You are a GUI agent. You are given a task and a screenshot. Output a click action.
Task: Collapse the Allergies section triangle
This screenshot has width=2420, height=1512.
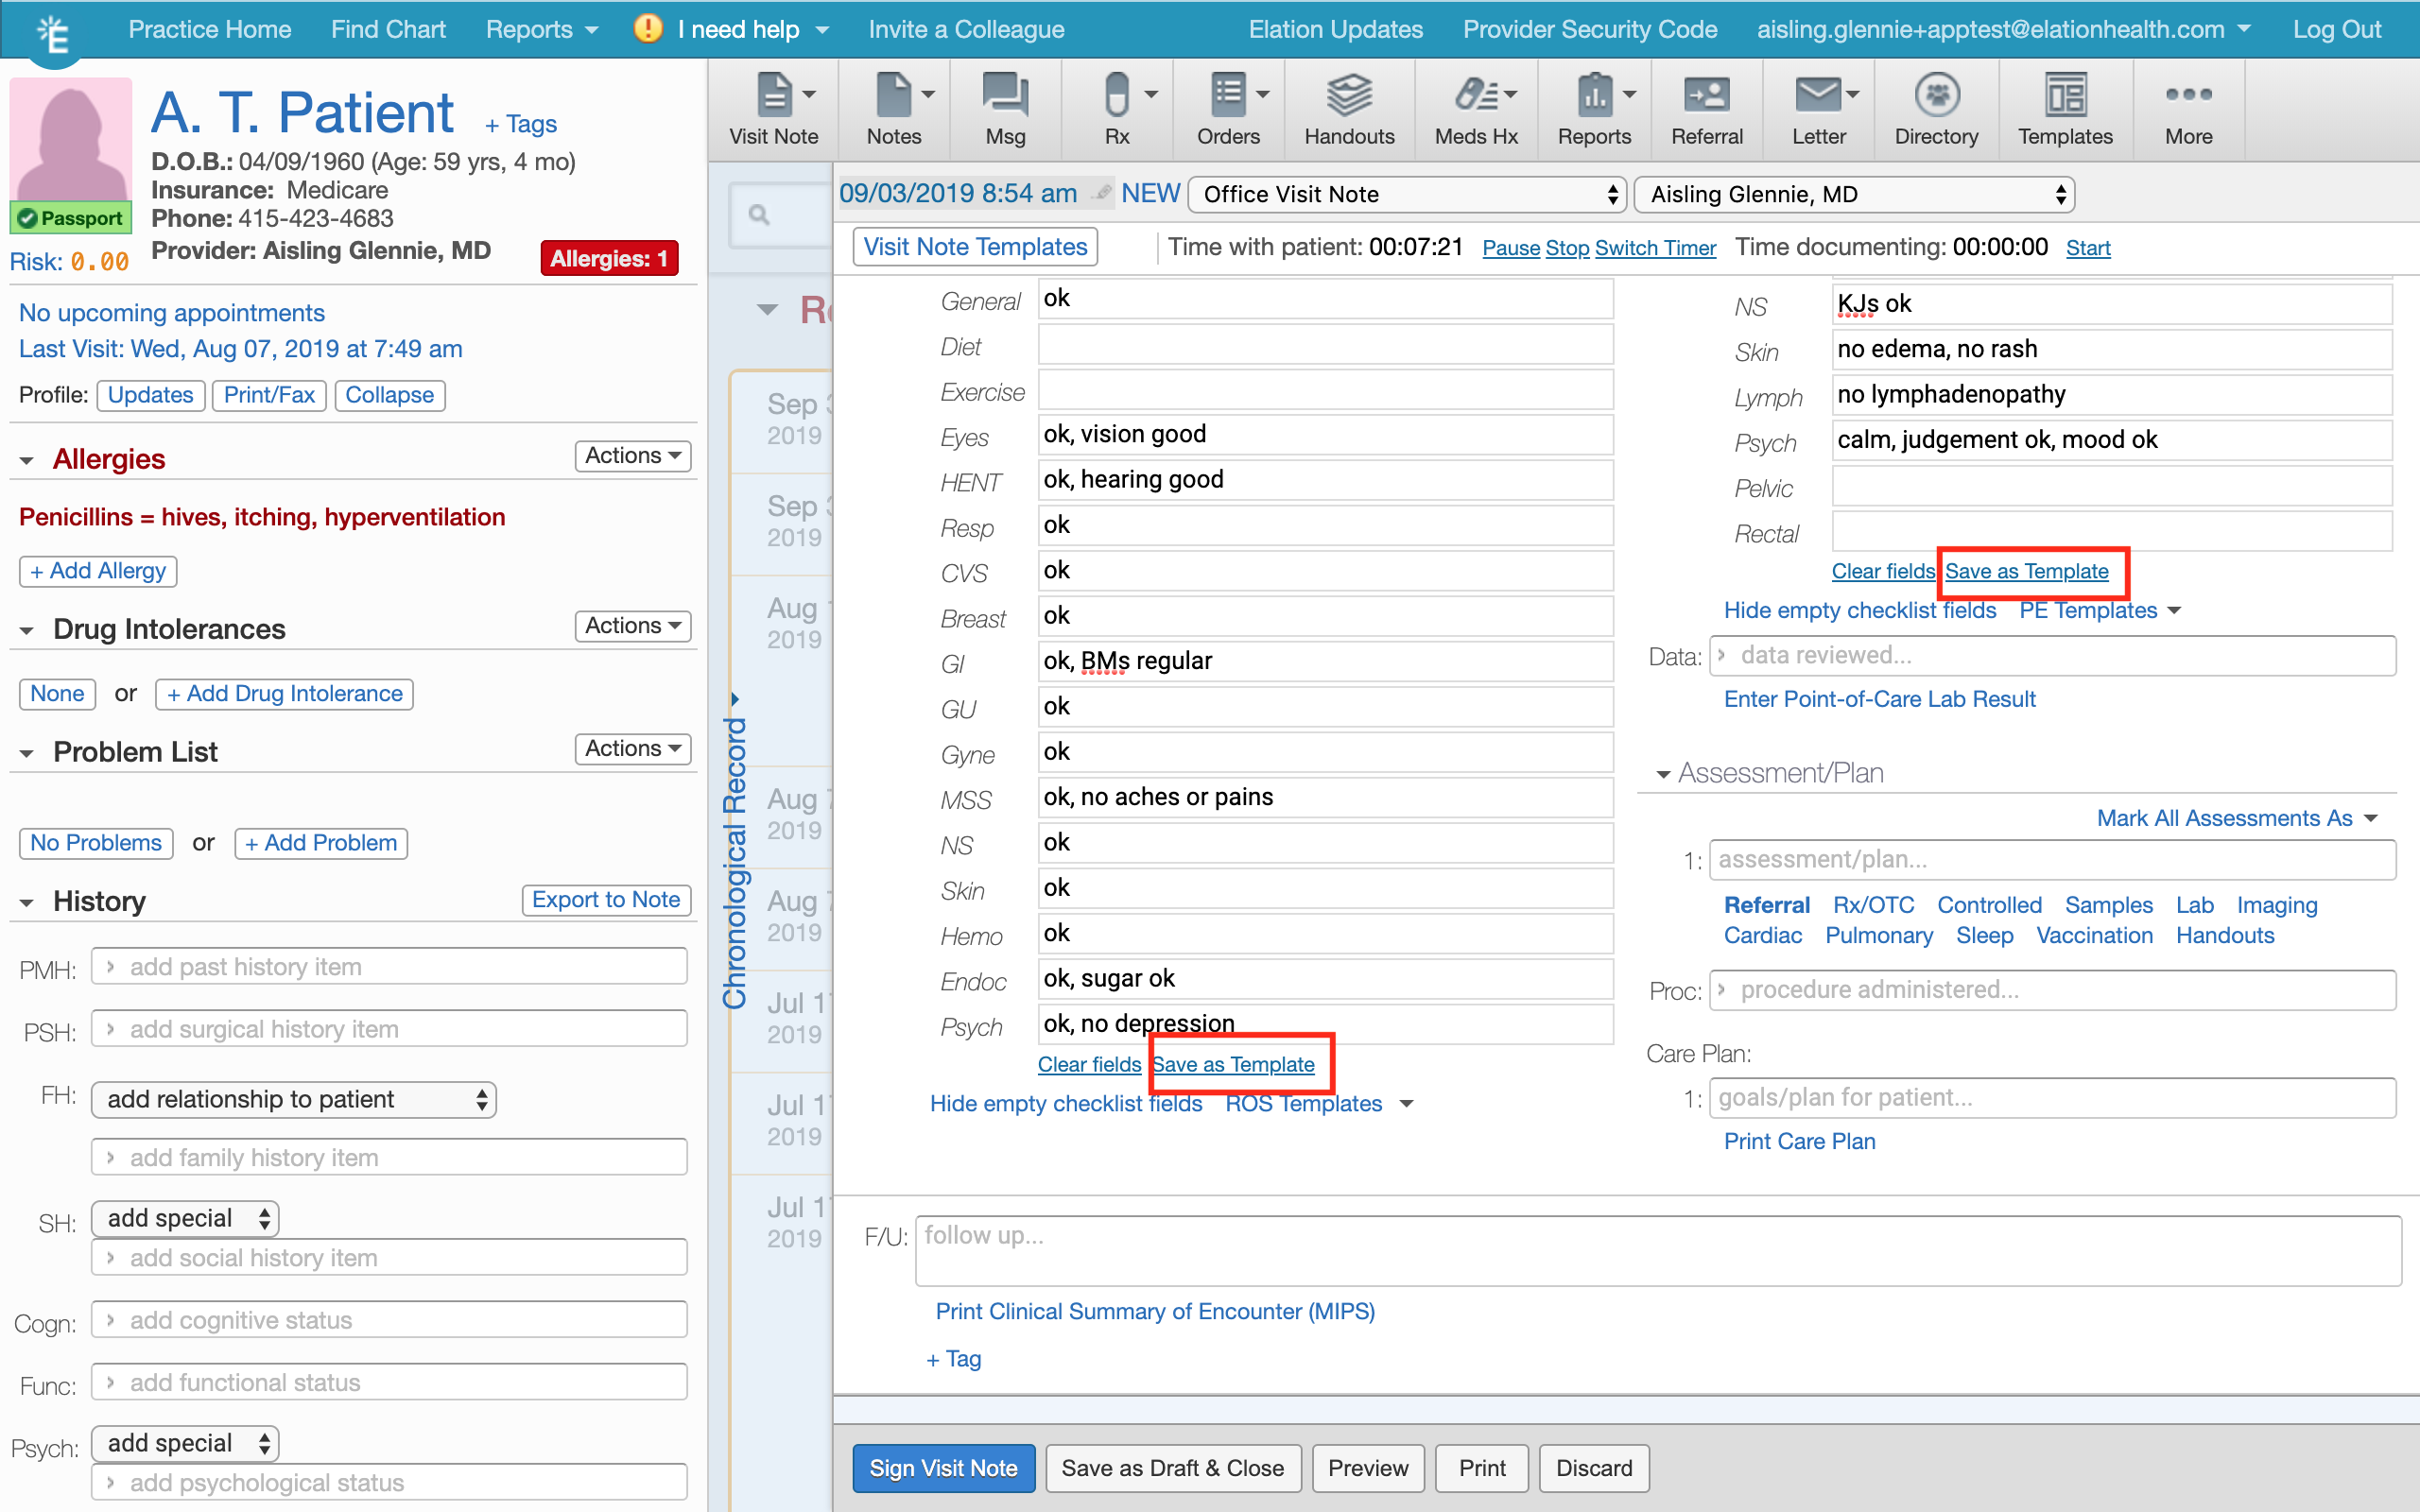27,460
